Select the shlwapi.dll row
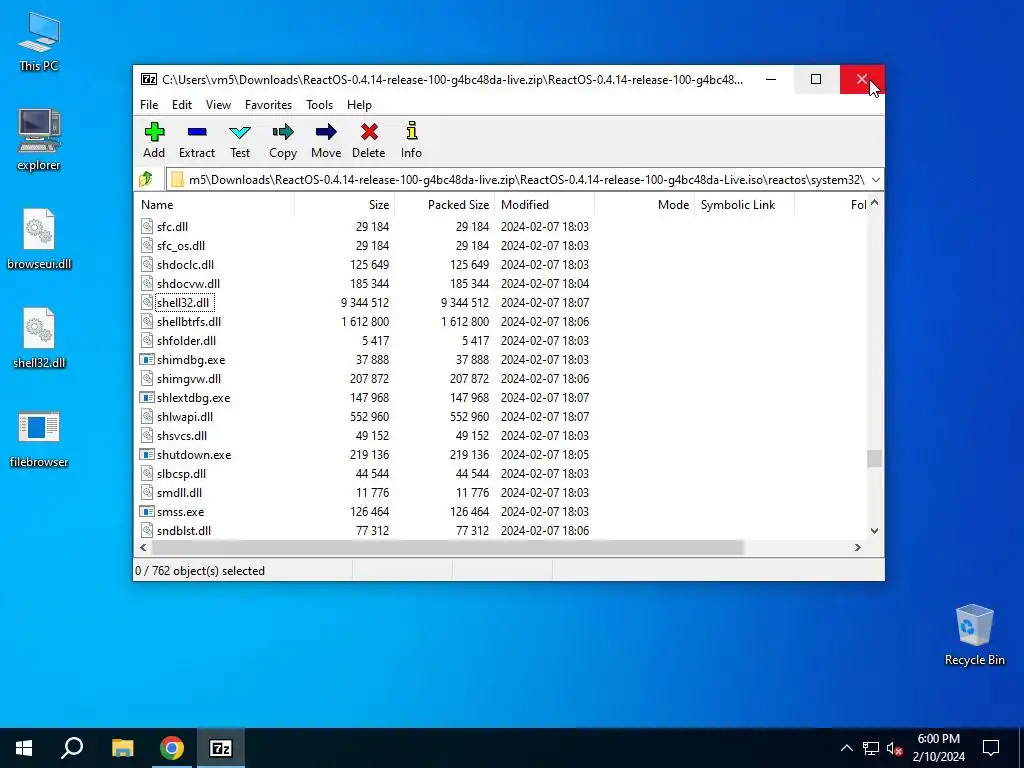This screenshot has height=768, width=1024. (500, 417)
